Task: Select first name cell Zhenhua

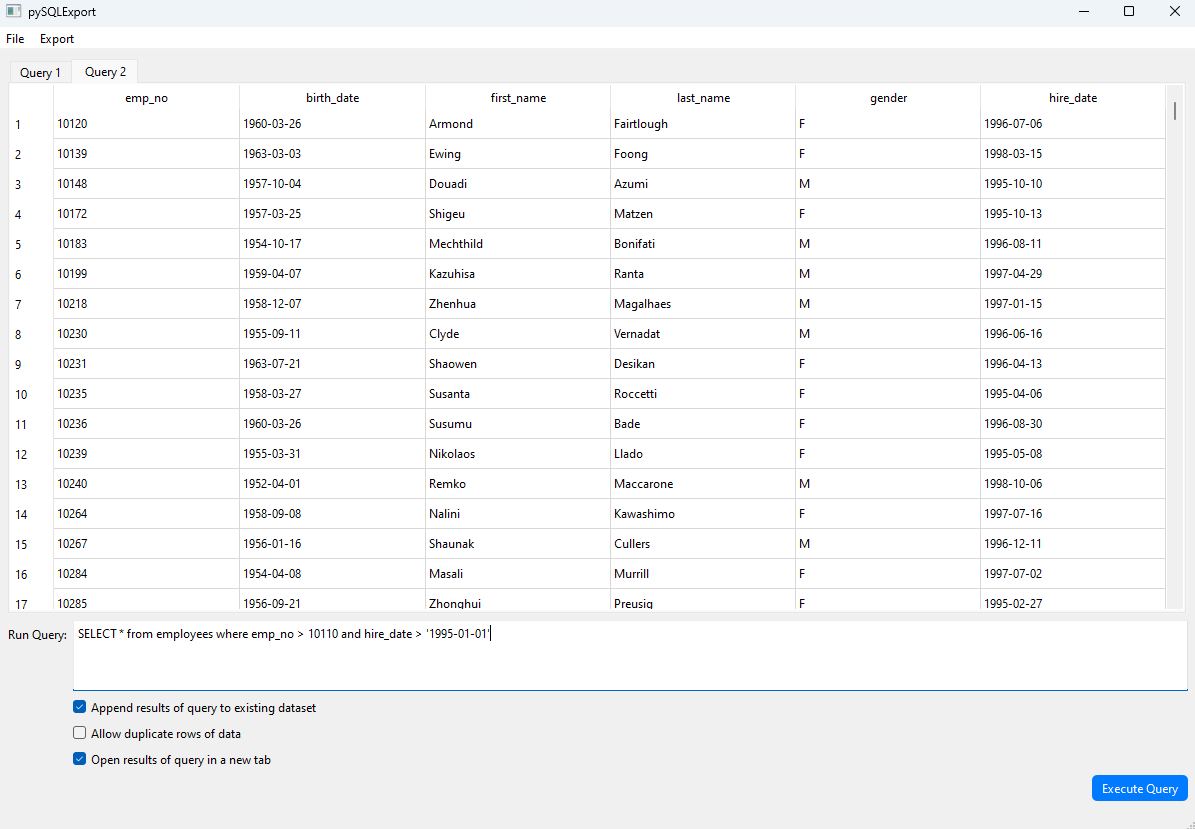Action: coord(518,304)
